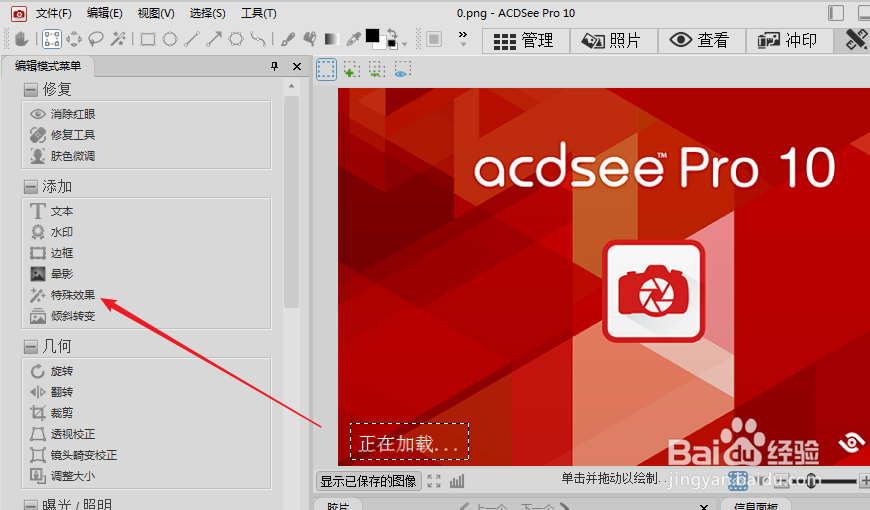Choose the Rectangle drawing tool
Screen dimensions: 870x510
pos(148,39)
